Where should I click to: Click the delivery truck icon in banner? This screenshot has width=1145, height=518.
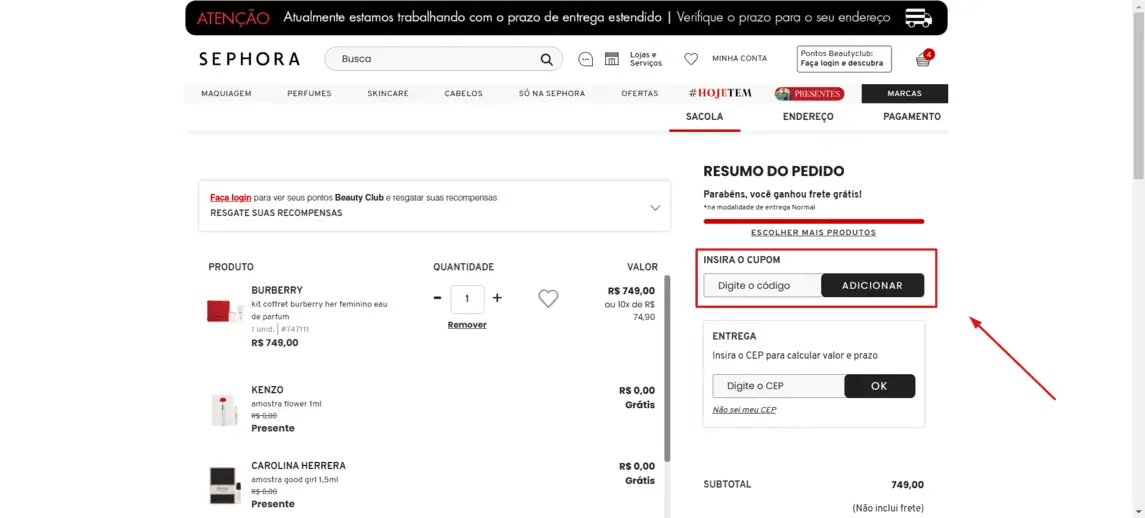point(919,18)
